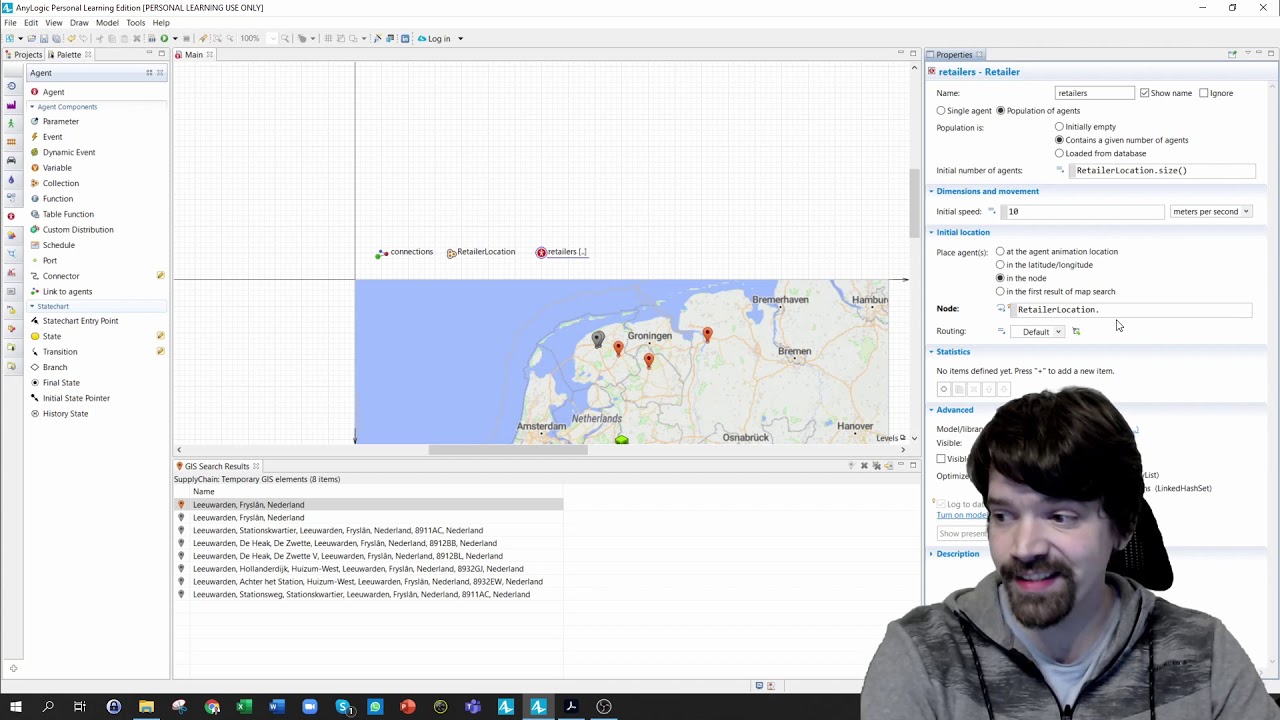Image resolution: width=1280 pixels, height=720 pixels.
Task: Select the Connector palette element
Action: (60, 276)
